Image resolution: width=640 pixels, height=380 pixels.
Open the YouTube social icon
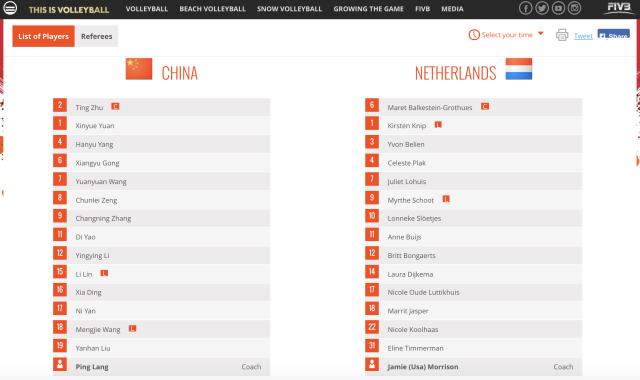click(x=558, y=8)
